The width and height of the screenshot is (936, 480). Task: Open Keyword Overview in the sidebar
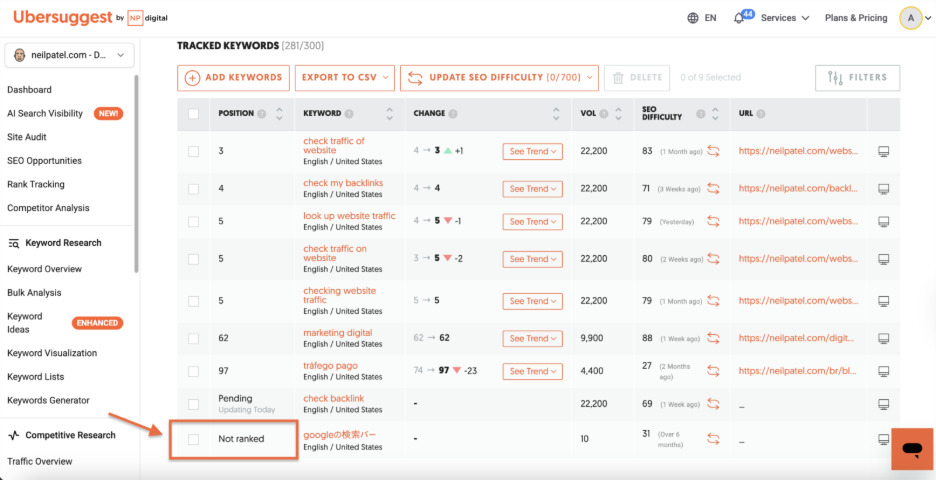(x=45, y=269)
